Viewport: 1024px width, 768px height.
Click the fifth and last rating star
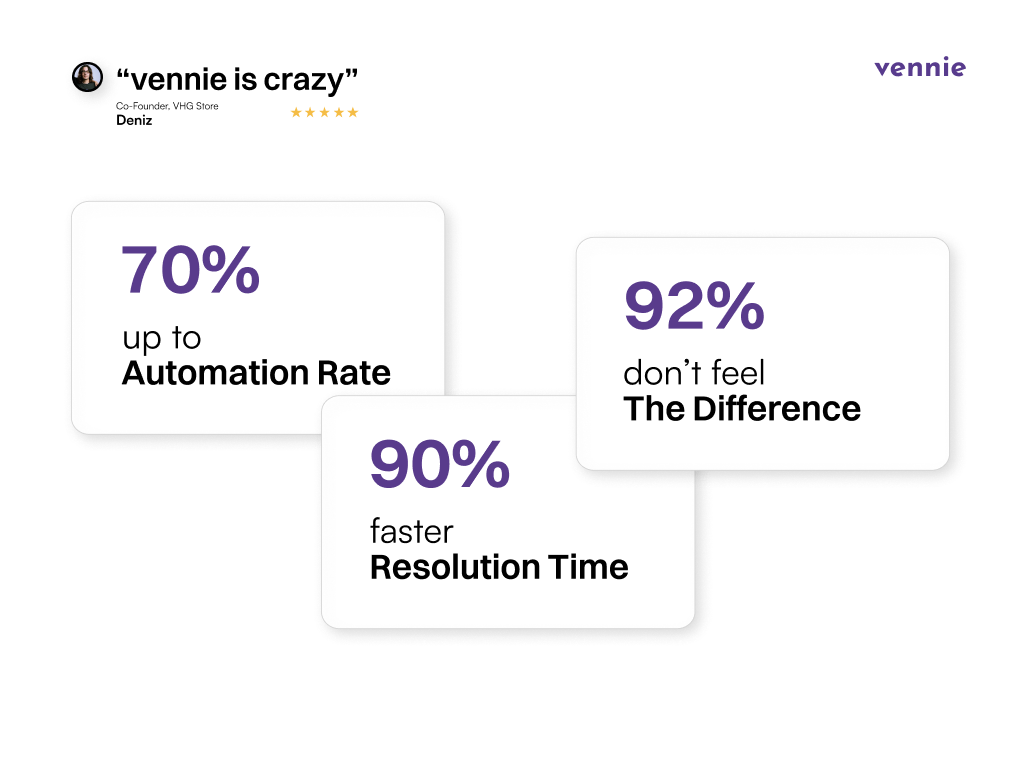352,112
